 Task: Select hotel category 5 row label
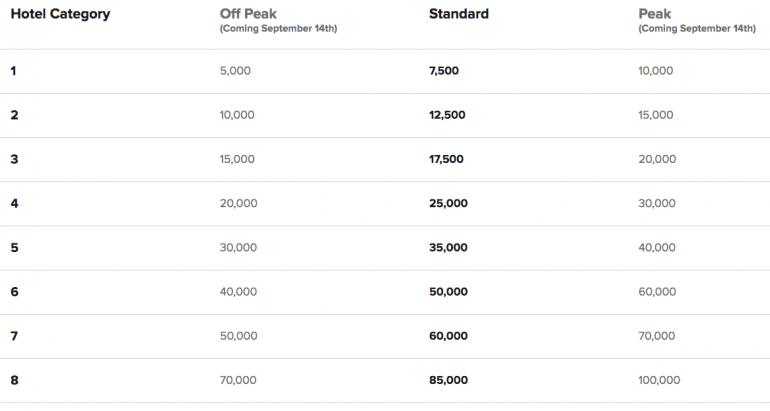coord(14,247)
